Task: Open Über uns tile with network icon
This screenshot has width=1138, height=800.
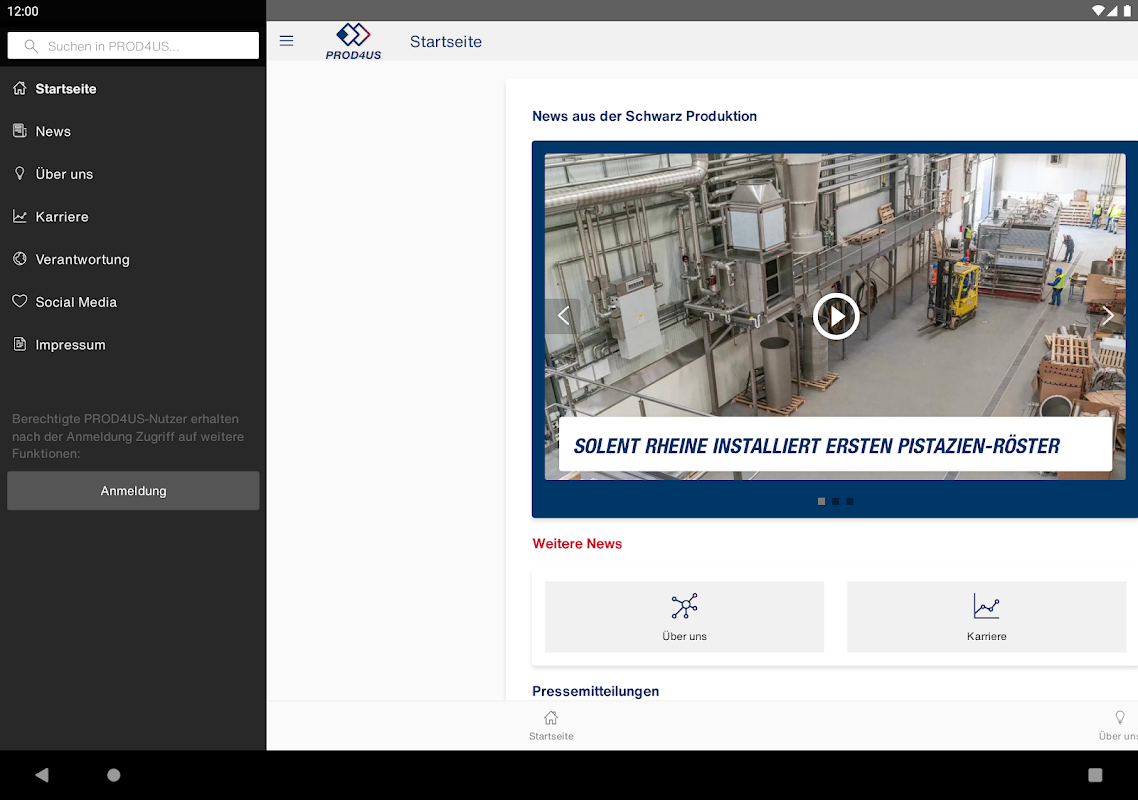Action: [x=684, y=616]
